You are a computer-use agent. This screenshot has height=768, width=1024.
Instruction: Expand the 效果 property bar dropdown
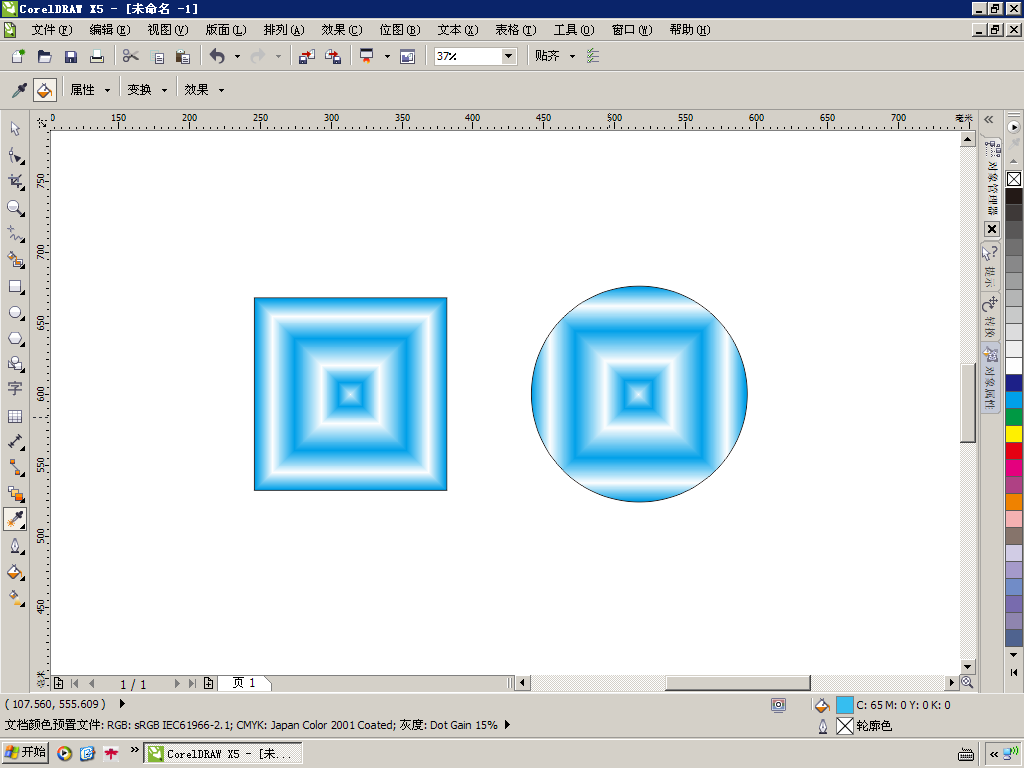(221, 90)
